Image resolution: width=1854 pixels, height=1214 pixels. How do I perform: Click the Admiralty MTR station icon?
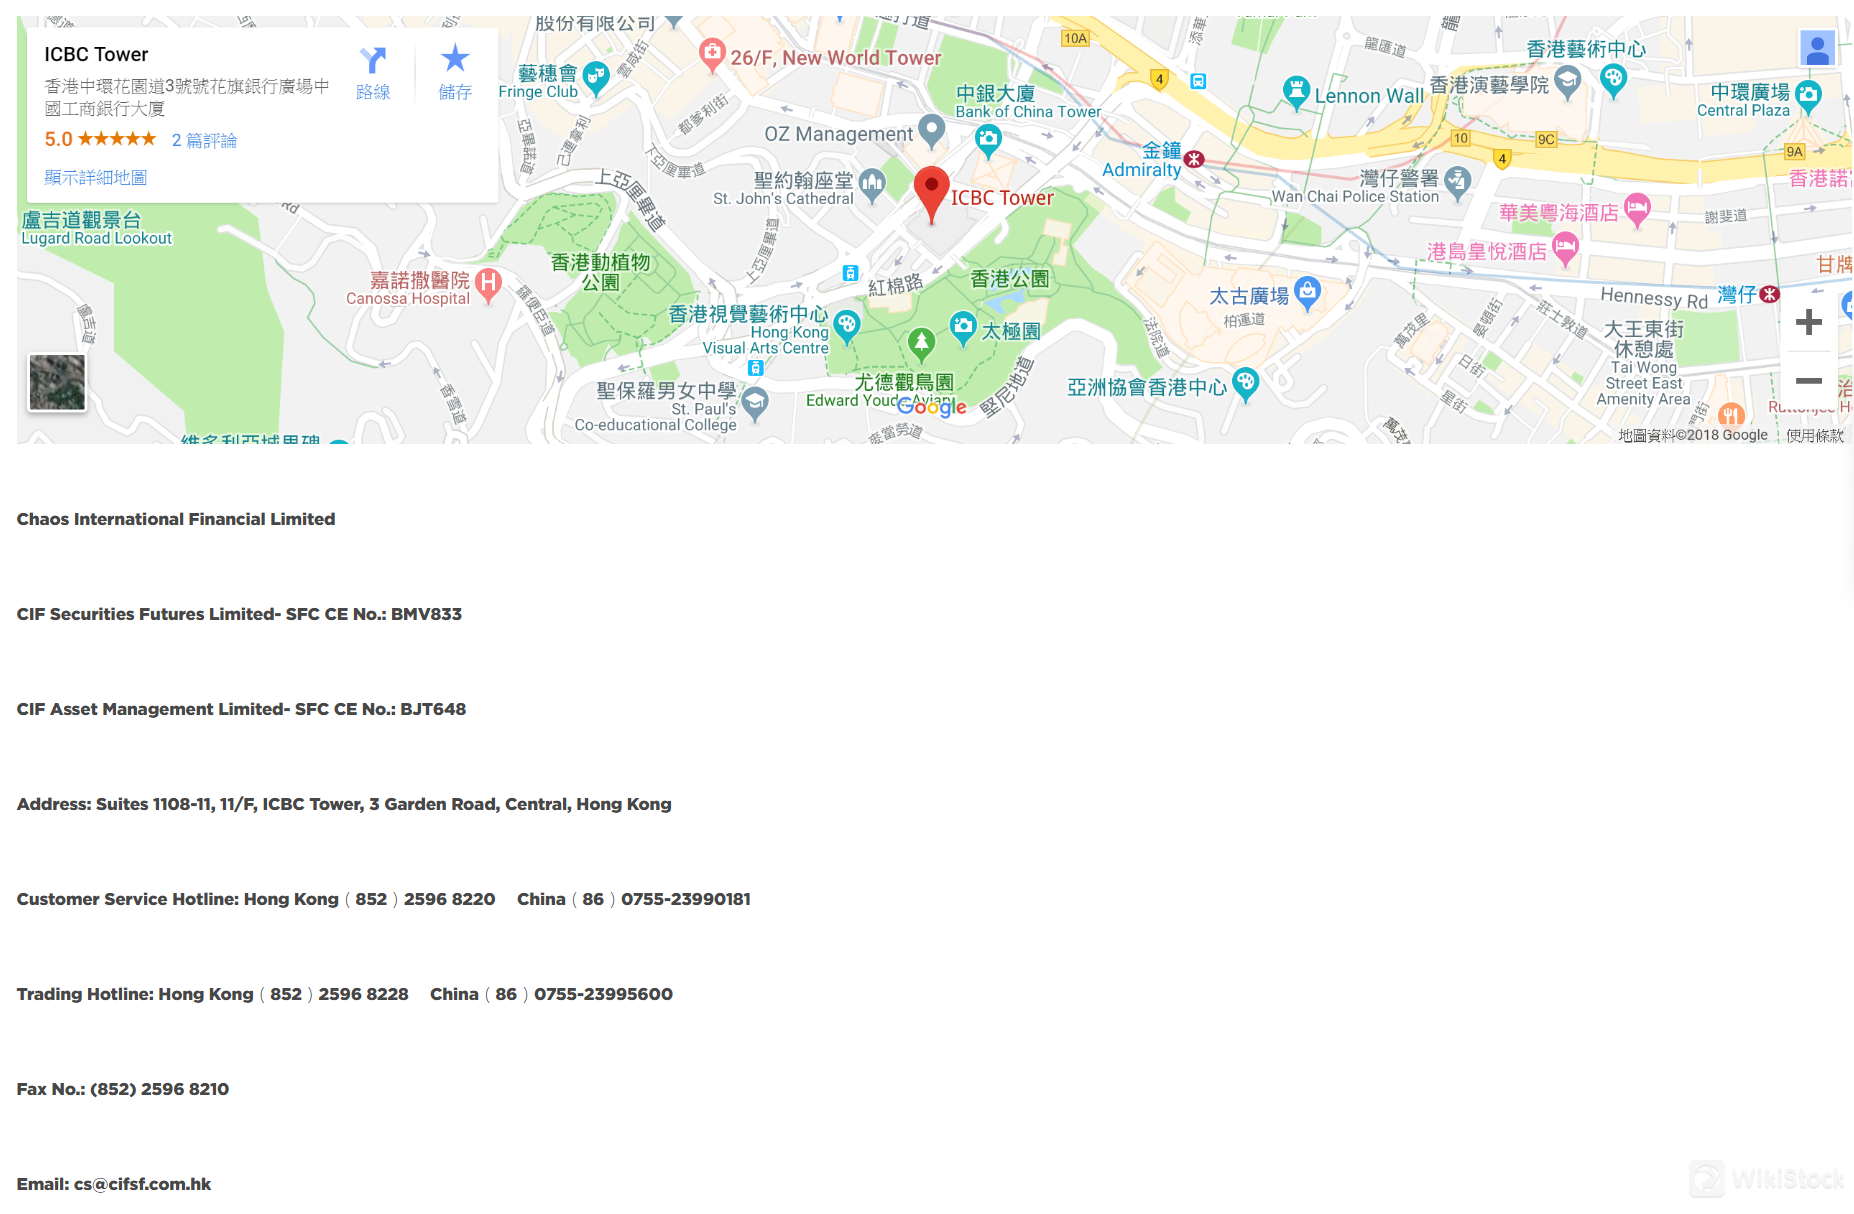tap(1194, 159)
